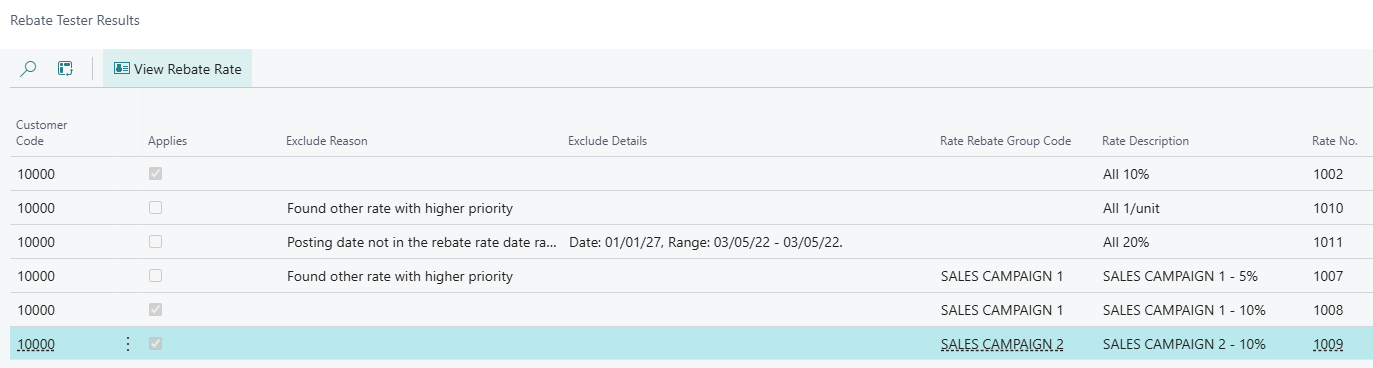Click the analysis view list icon
Viewport: 1373px width, 368px height.
[65, 69]
